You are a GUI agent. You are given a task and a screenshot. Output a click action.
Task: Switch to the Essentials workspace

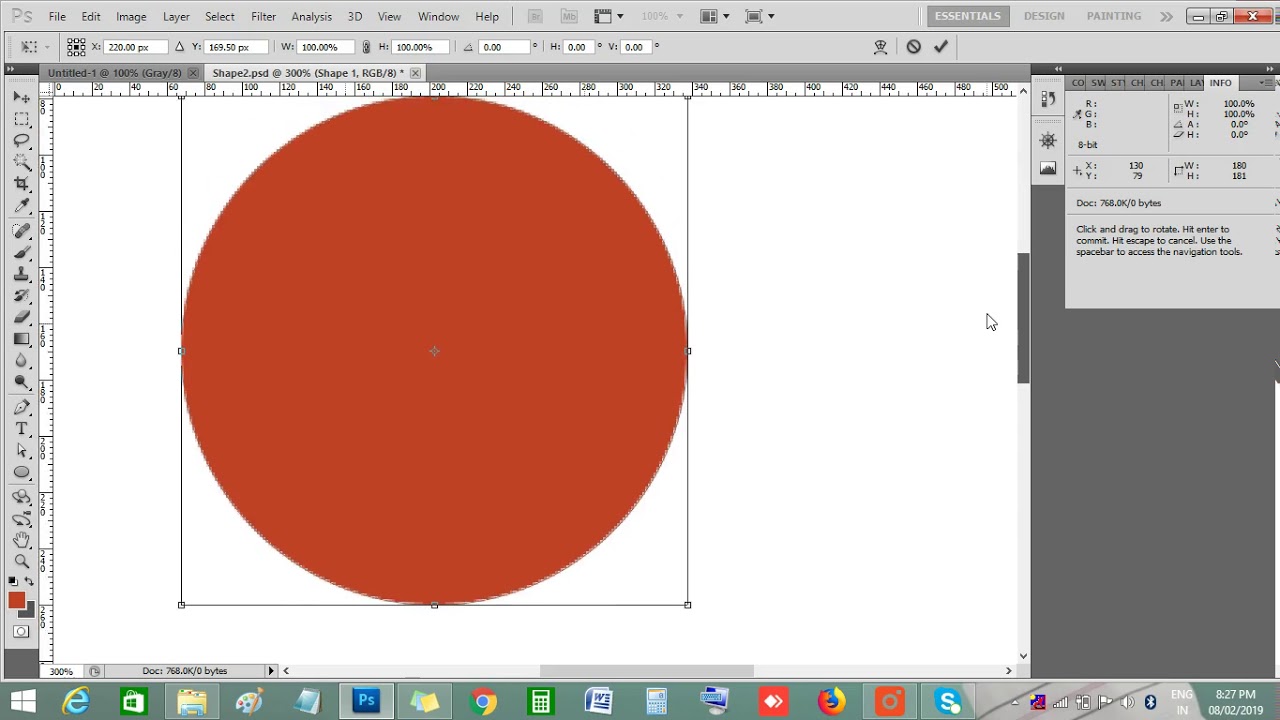click(967, 16)
